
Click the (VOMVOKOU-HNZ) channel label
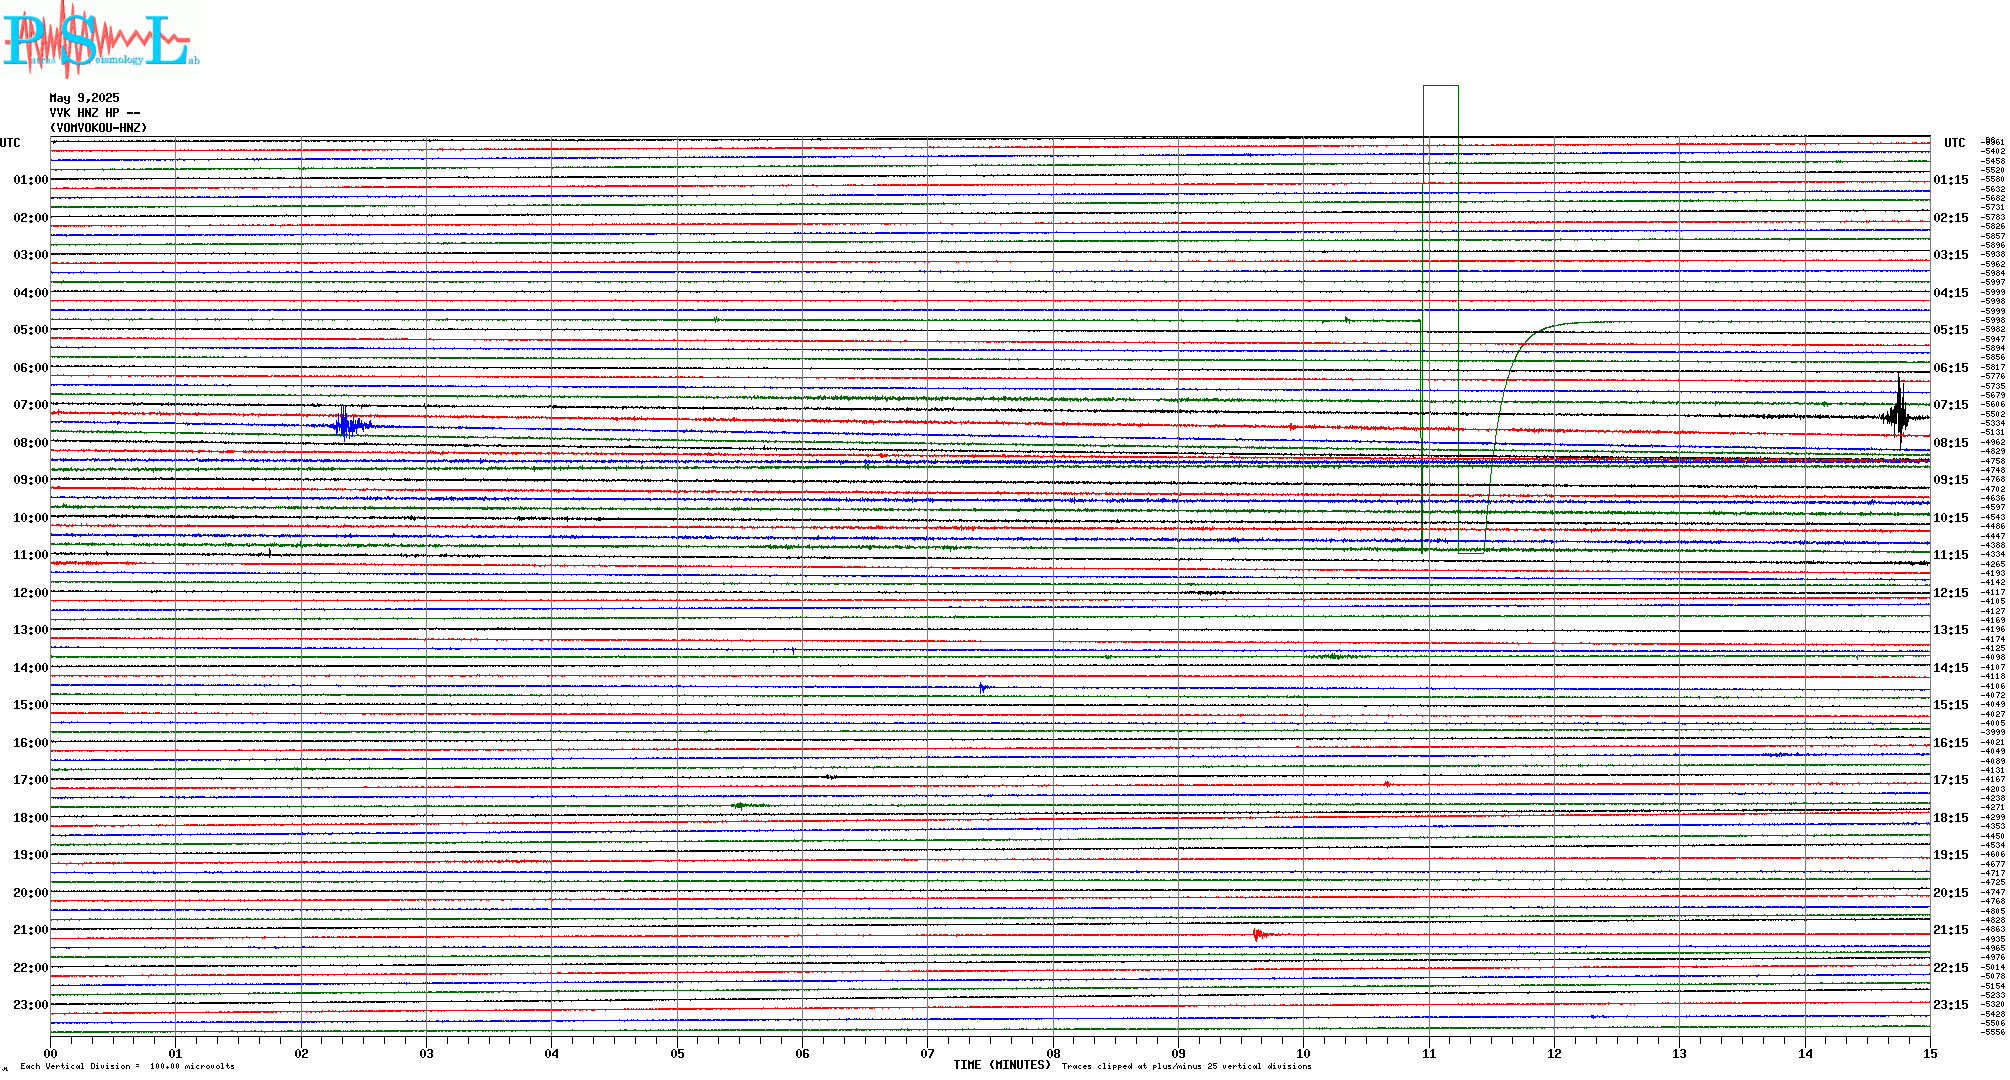click(98, 128)
